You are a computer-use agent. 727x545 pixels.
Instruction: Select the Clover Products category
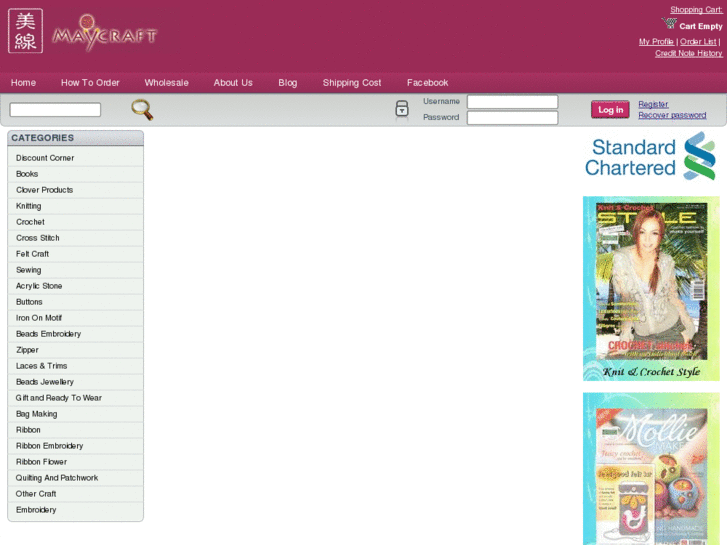76,190
